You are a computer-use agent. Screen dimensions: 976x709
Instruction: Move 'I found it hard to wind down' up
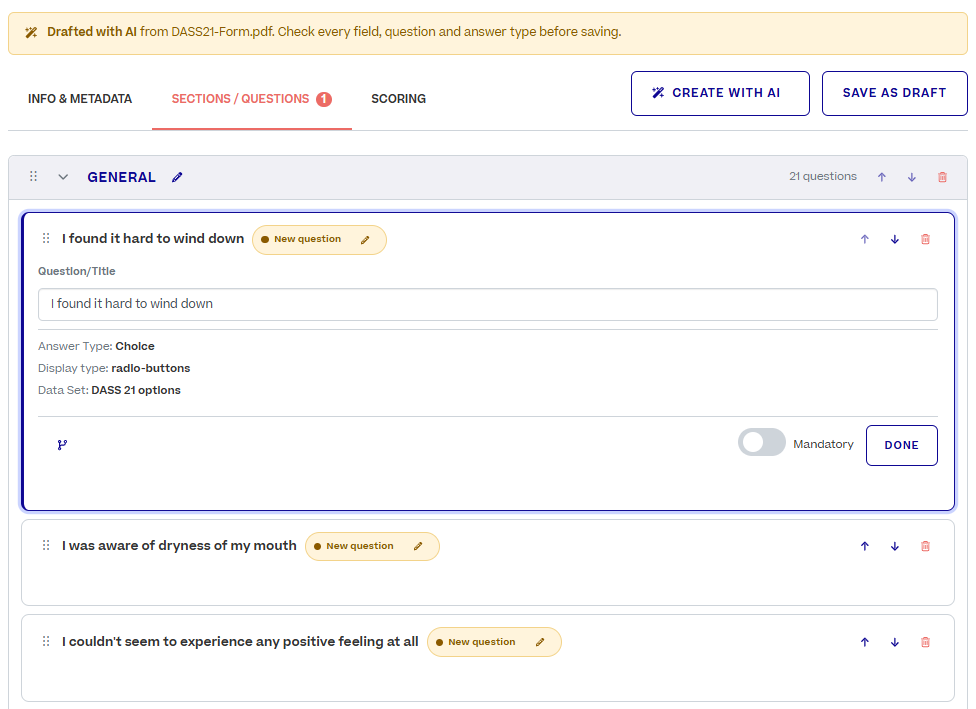865,239
